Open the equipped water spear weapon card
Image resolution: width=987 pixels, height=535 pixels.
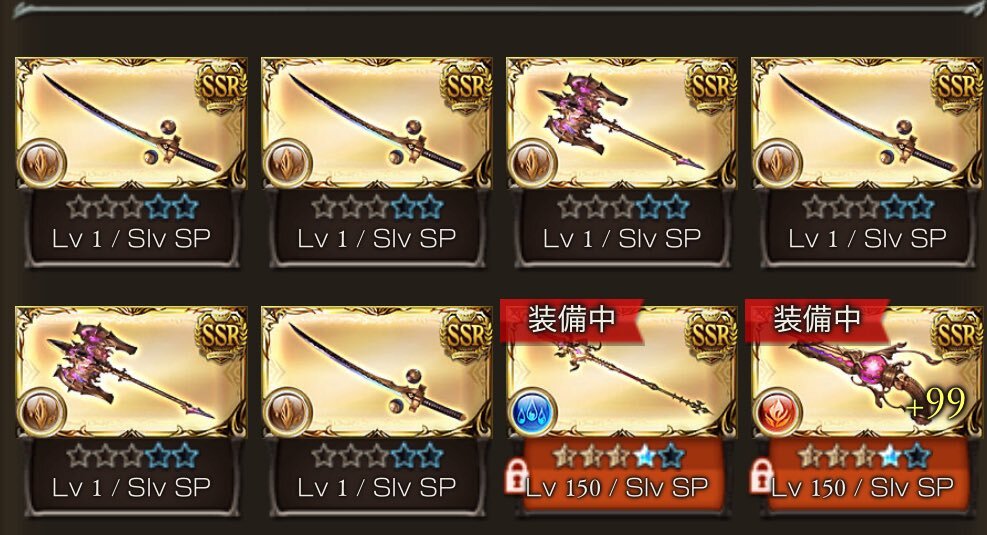point(621,372)
